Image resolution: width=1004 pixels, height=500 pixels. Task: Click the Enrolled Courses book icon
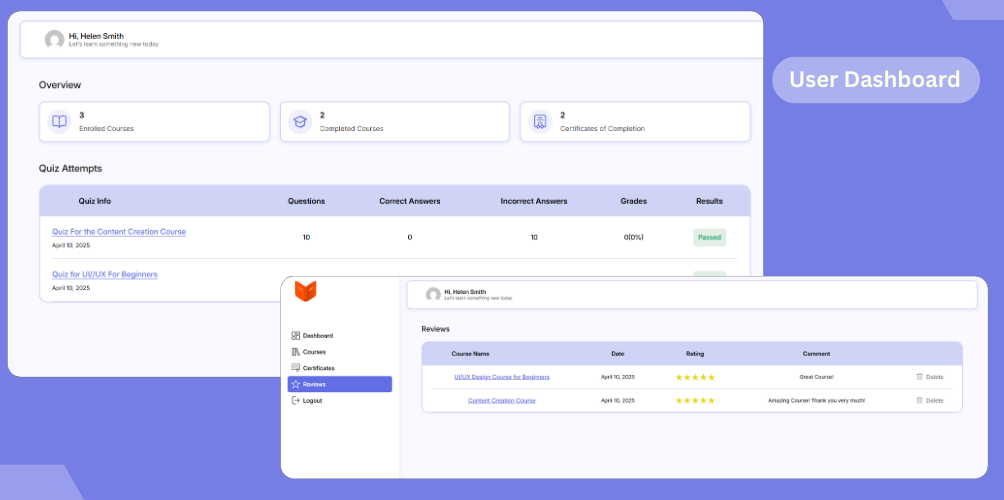[x=60, y=122]
